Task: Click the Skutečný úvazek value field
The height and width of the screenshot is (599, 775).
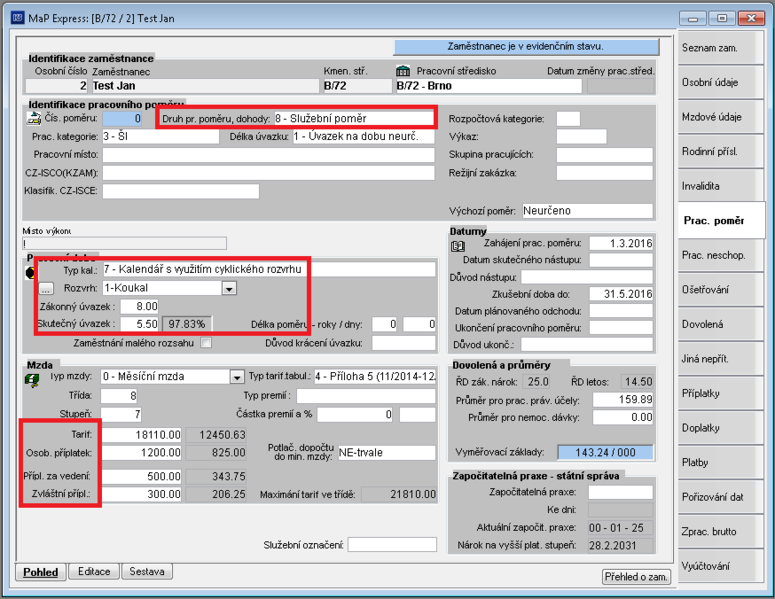Action: point(139,324)
